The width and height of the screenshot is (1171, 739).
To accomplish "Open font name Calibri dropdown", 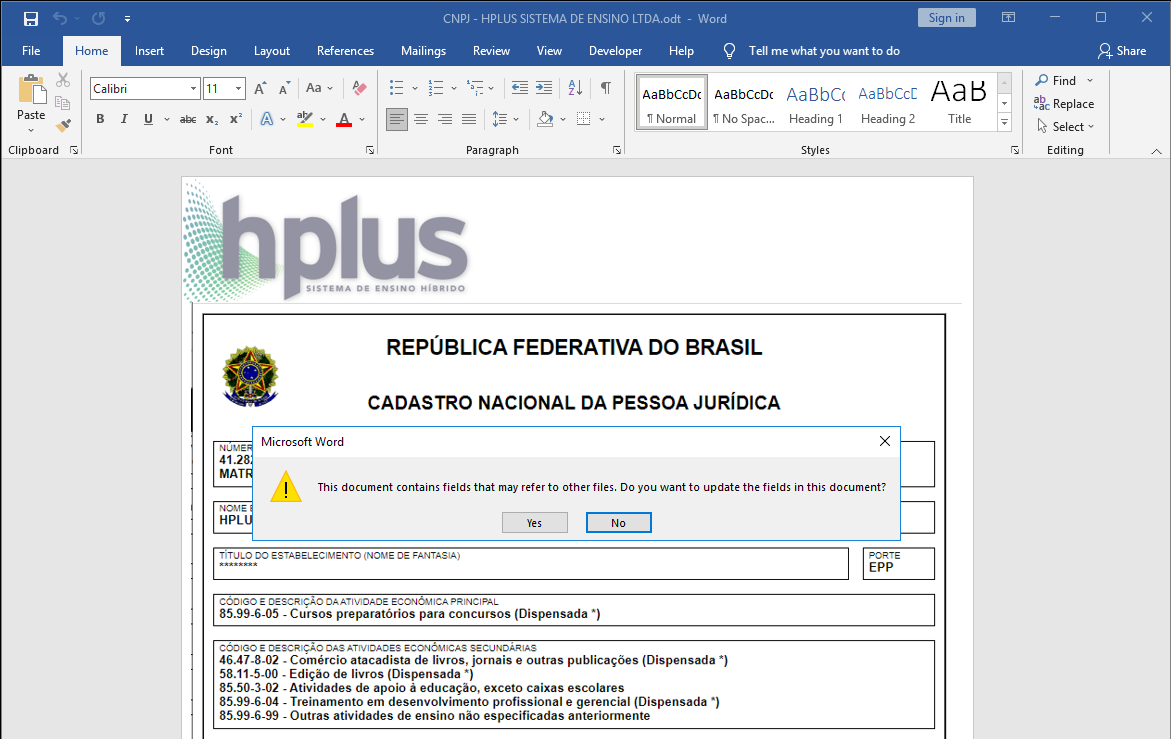I will [193, 89].
